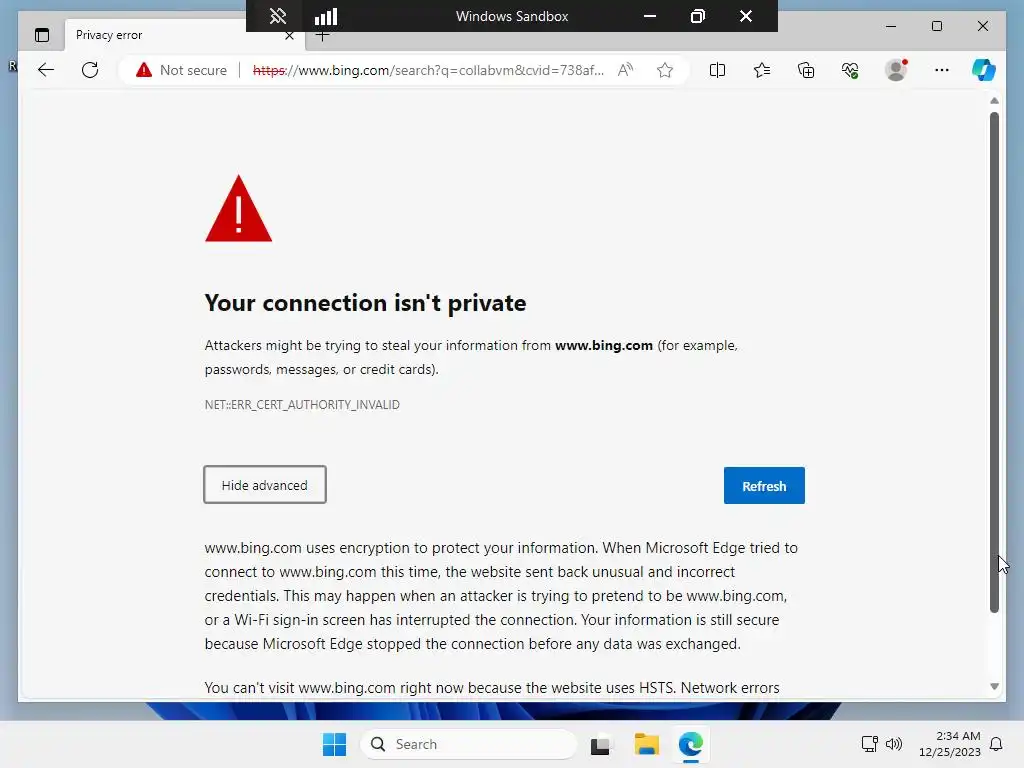1024x768 pixels.
Task: Open the Windows Start menu
Action: pyautogui.click(x=334, y=744)
